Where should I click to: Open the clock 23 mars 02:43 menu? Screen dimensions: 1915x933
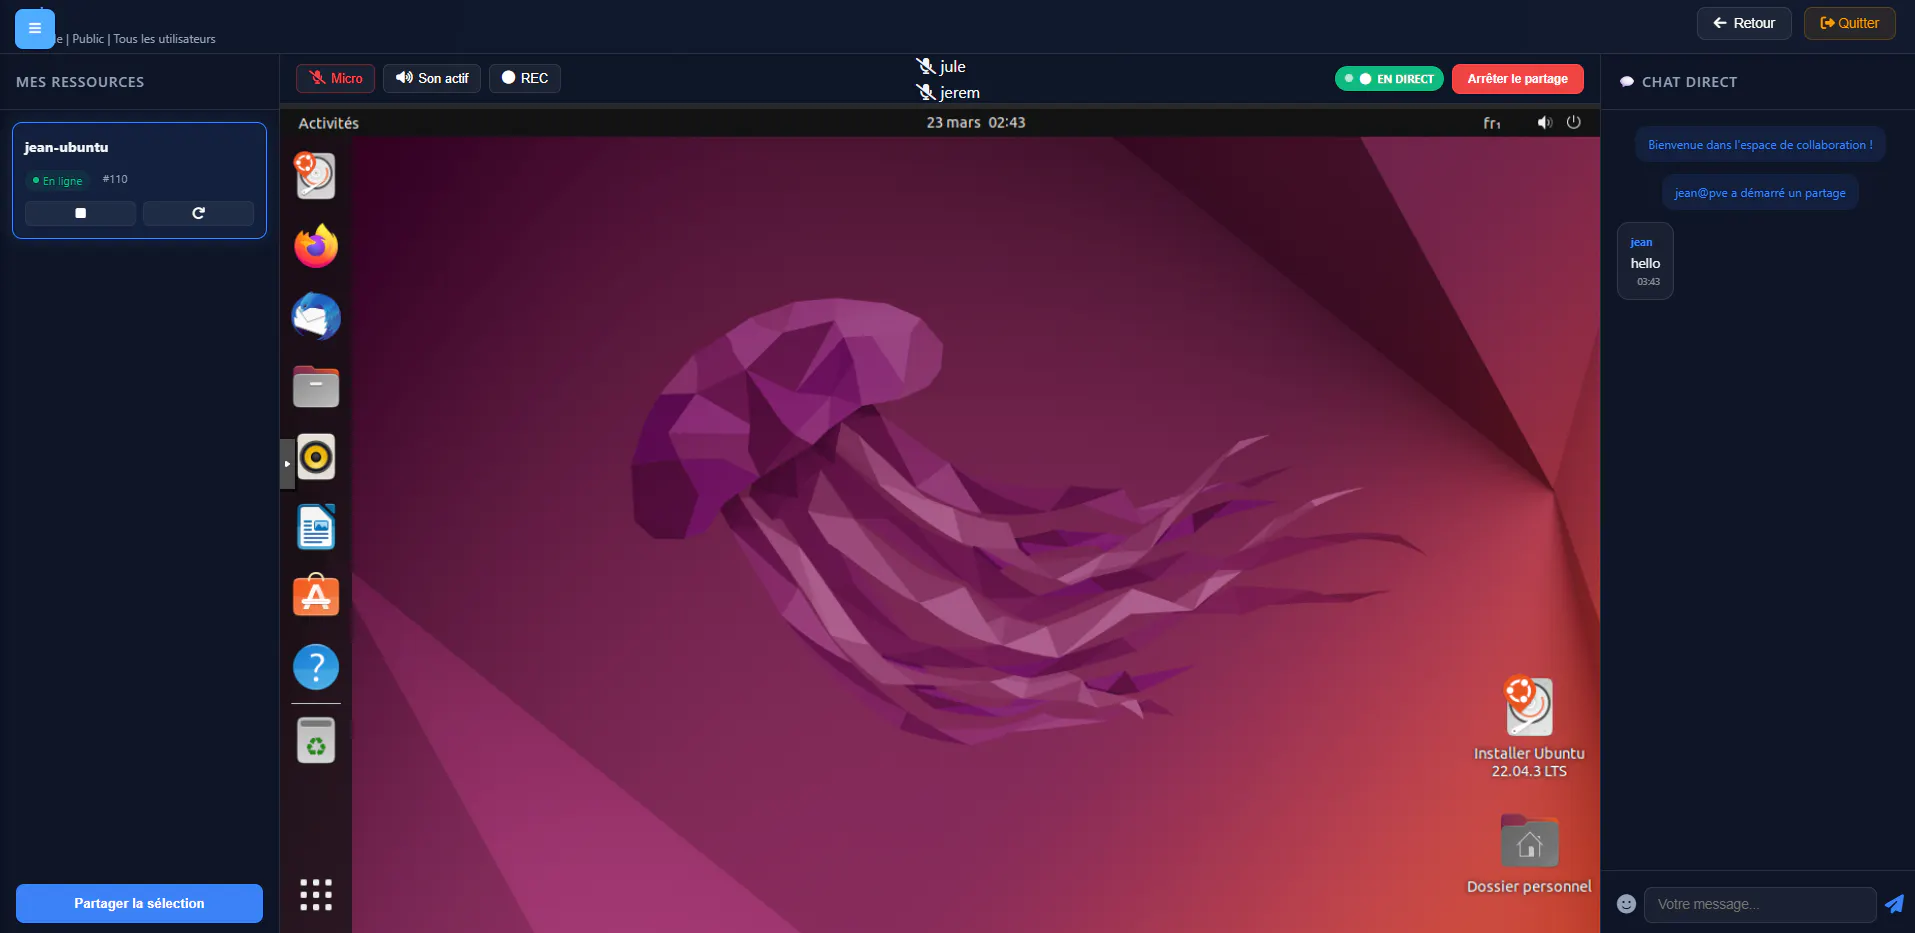[975, 122]
